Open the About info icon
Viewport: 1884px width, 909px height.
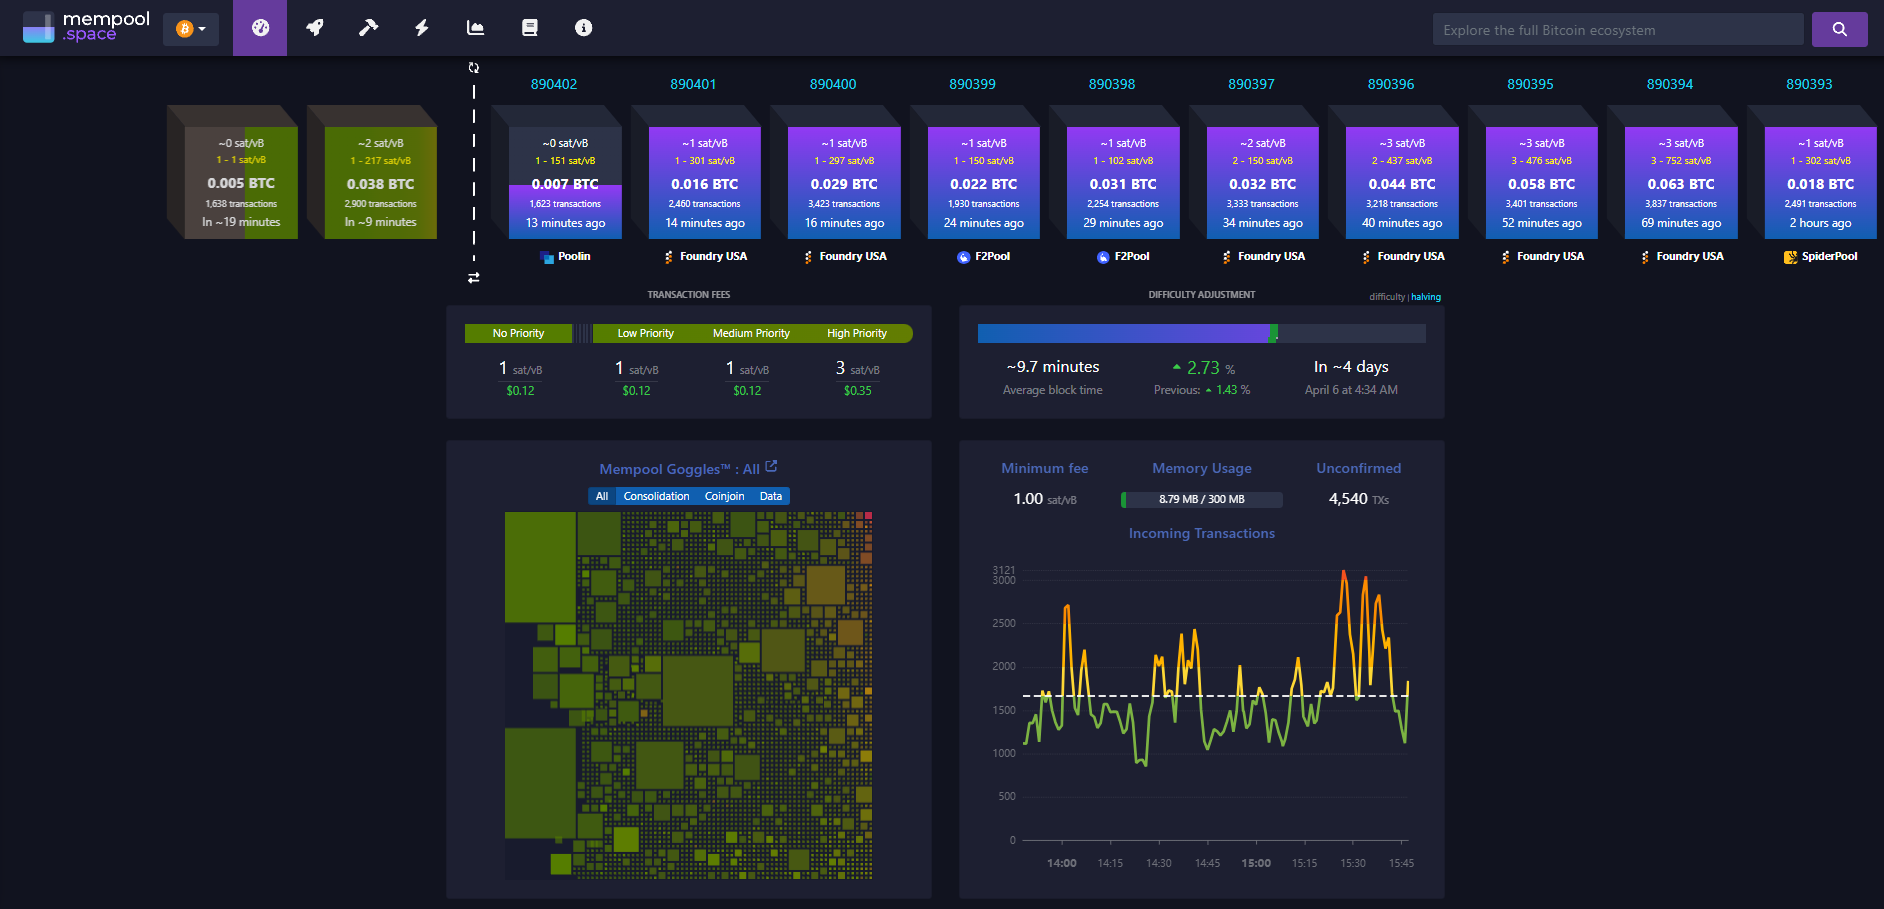point(584,28)
